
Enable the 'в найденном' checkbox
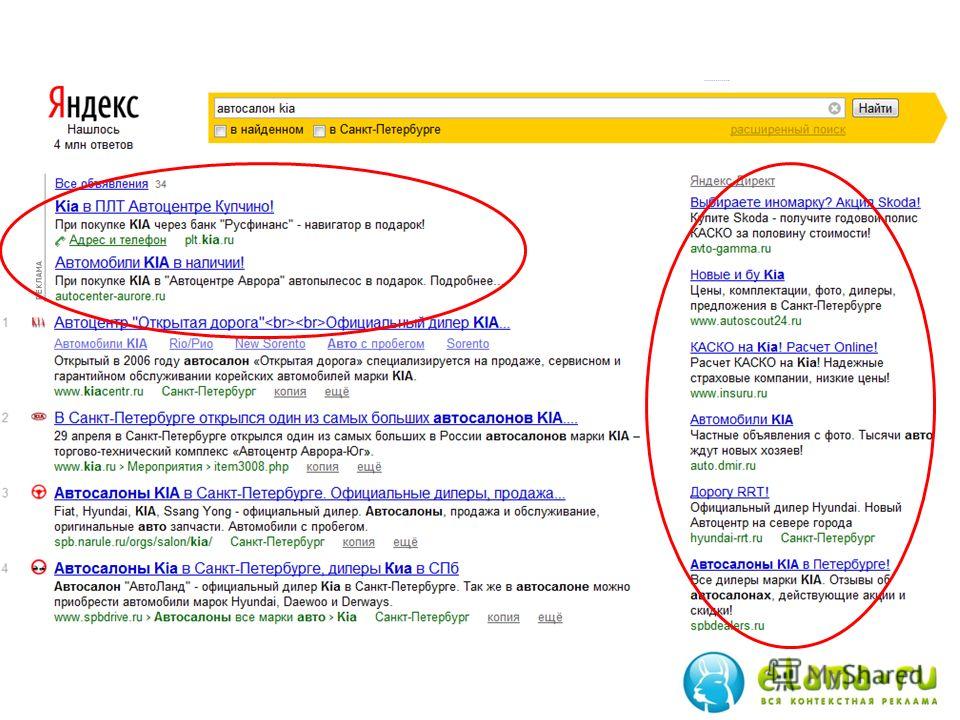point(220,130)
